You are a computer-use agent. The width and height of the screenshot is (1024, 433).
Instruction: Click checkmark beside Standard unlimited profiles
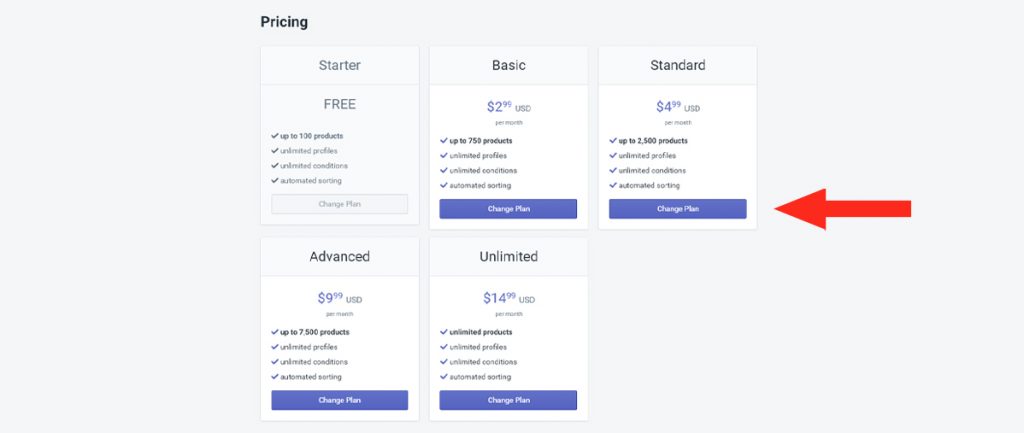613,155
